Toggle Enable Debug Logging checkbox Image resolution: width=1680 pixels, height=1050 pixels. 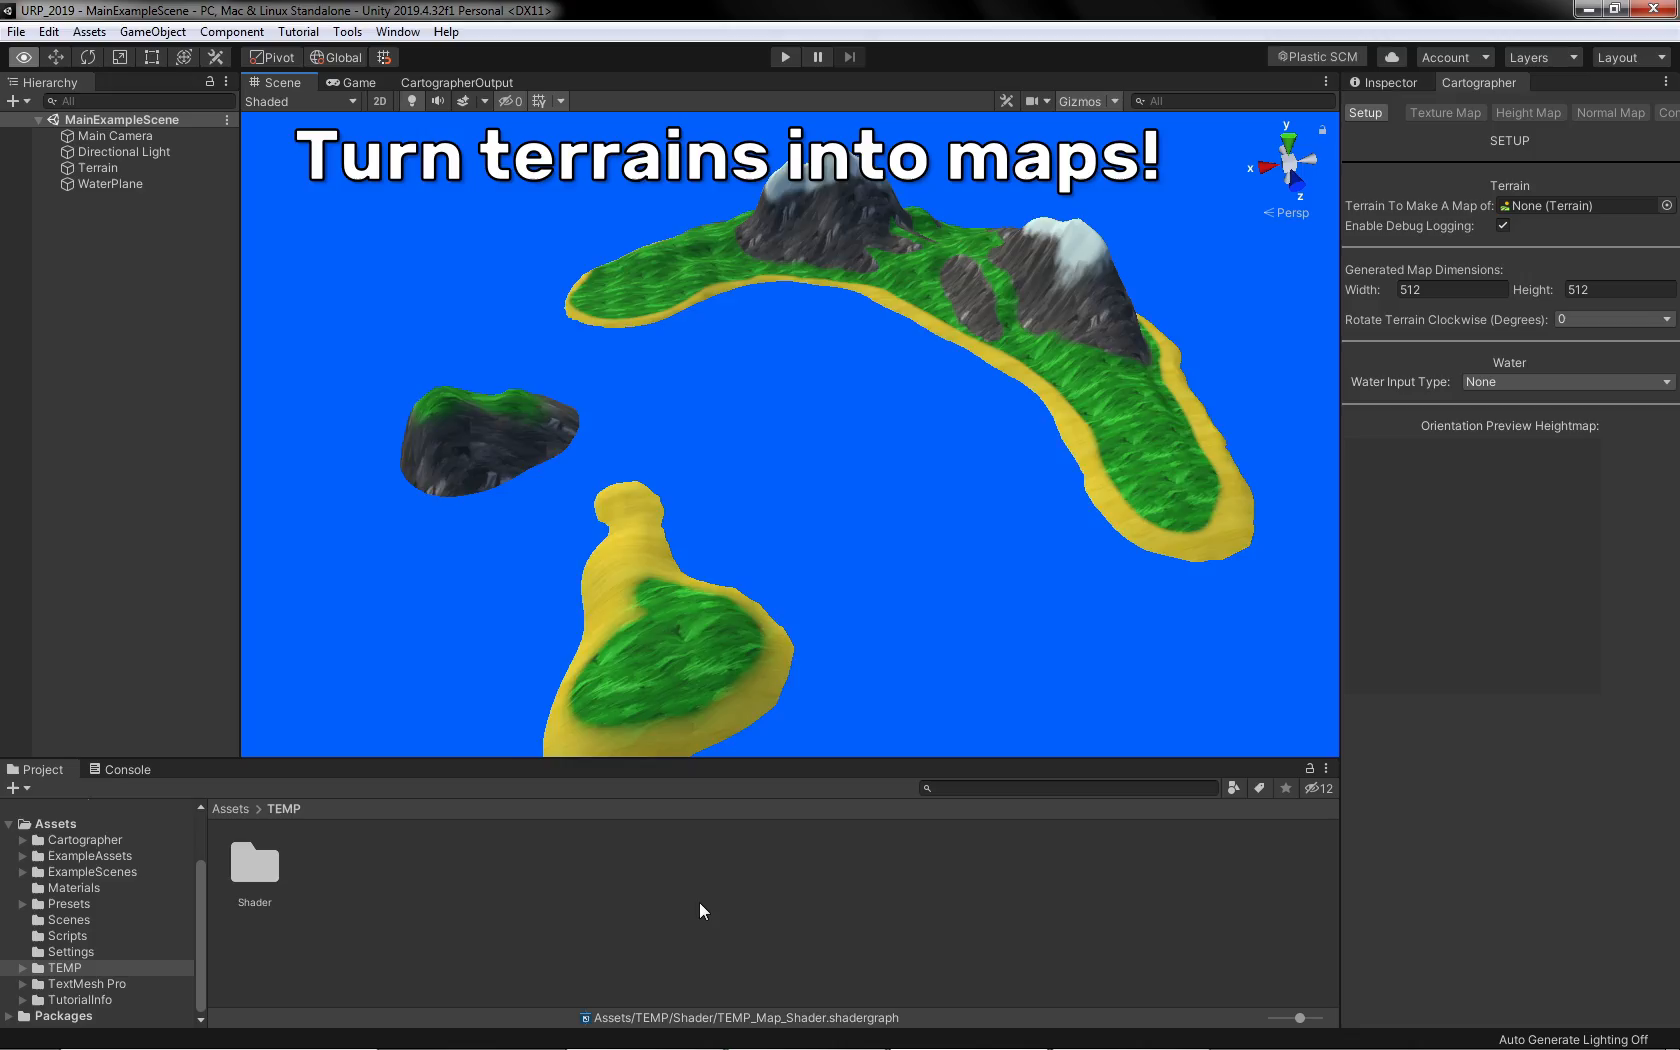tap(1502, 225)
